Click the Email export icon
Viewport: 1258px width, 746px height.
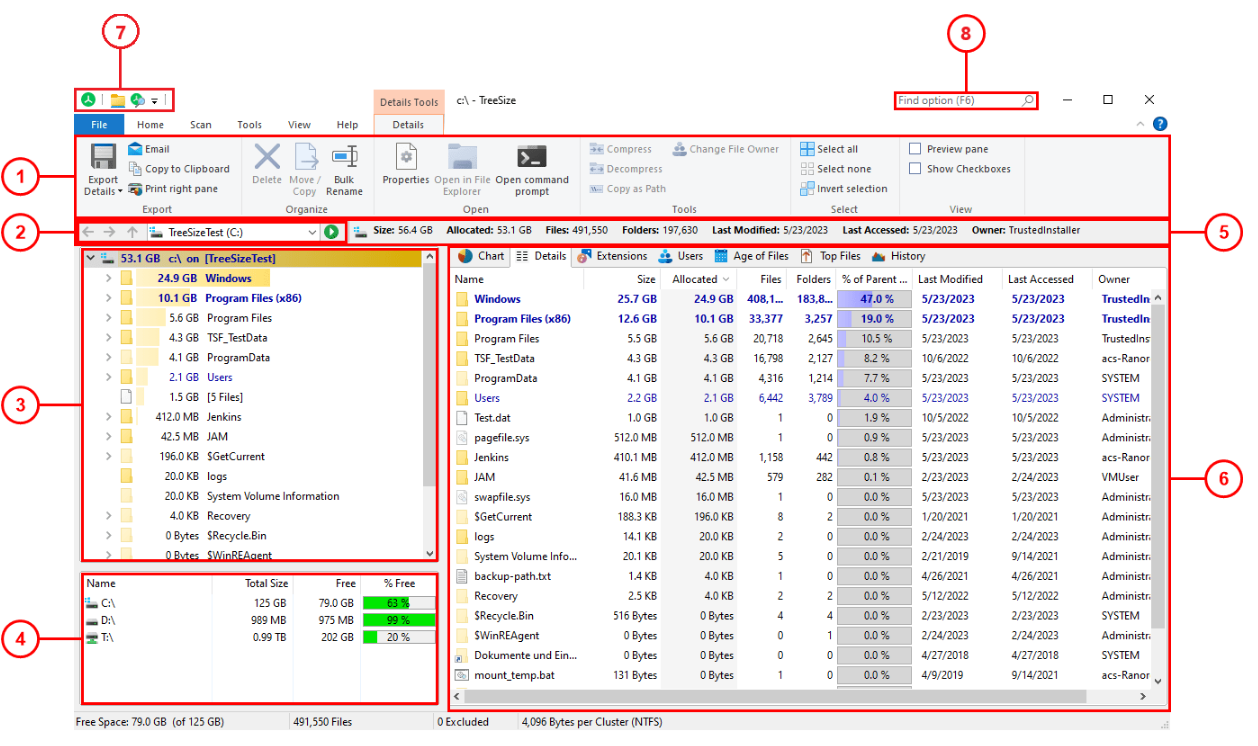(136, 149)
